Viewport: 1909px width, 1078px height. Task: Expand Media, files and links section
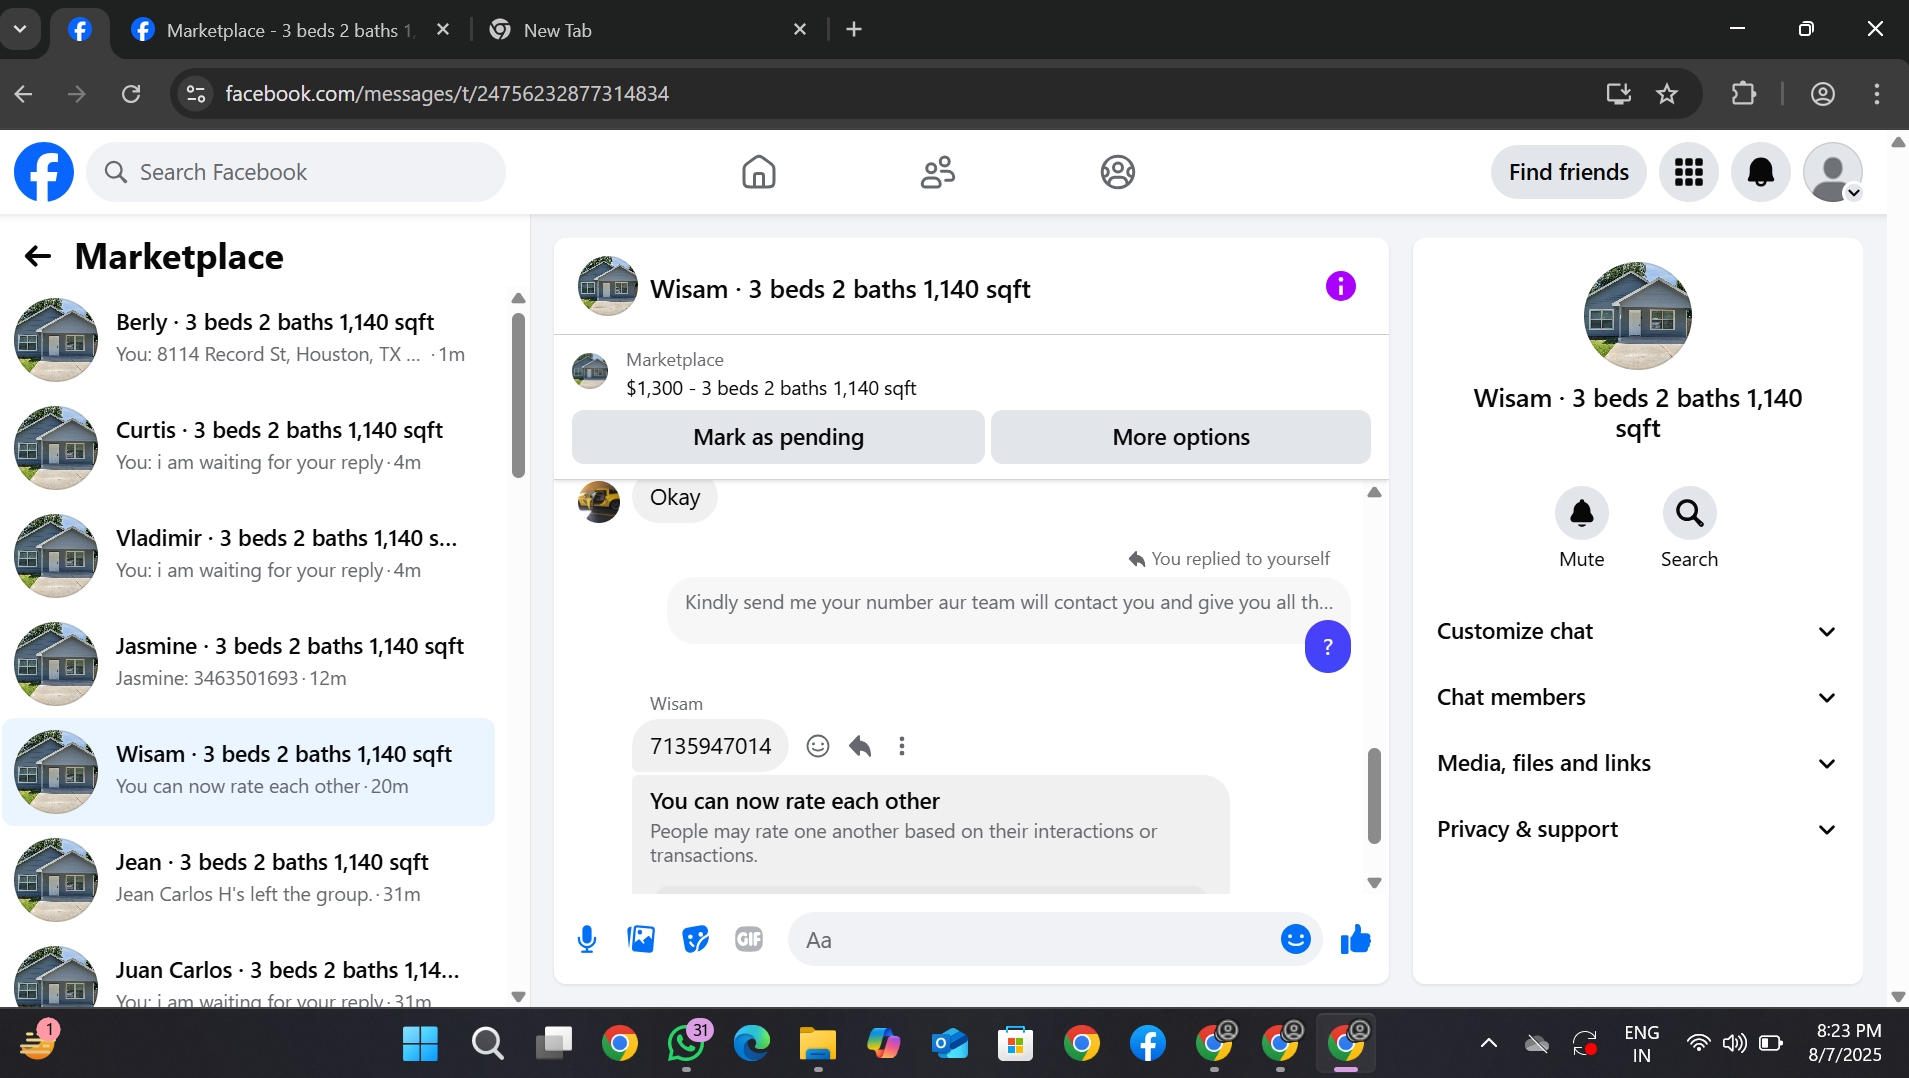coord(1638,764)
